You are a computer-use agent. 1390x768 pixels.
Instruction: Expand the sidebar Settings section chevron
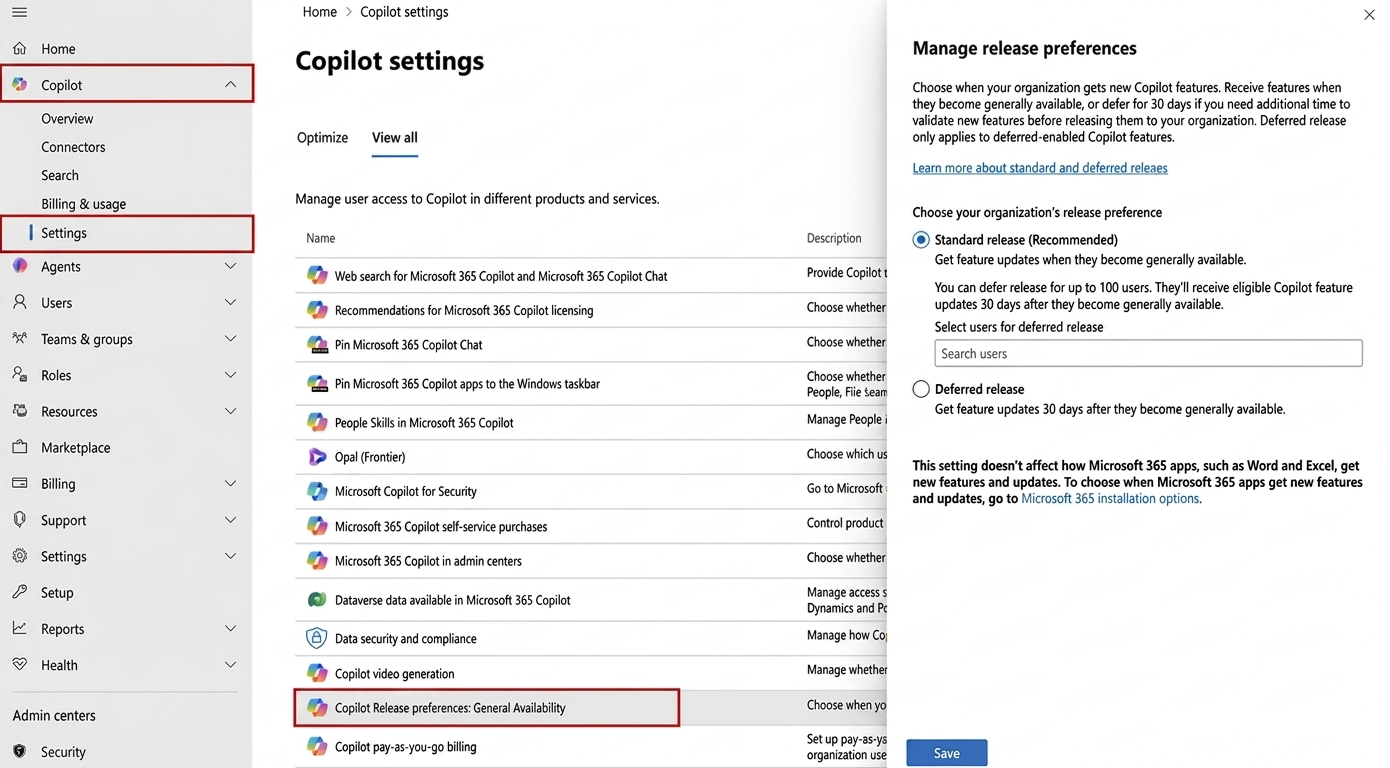(x=231, y=556)
